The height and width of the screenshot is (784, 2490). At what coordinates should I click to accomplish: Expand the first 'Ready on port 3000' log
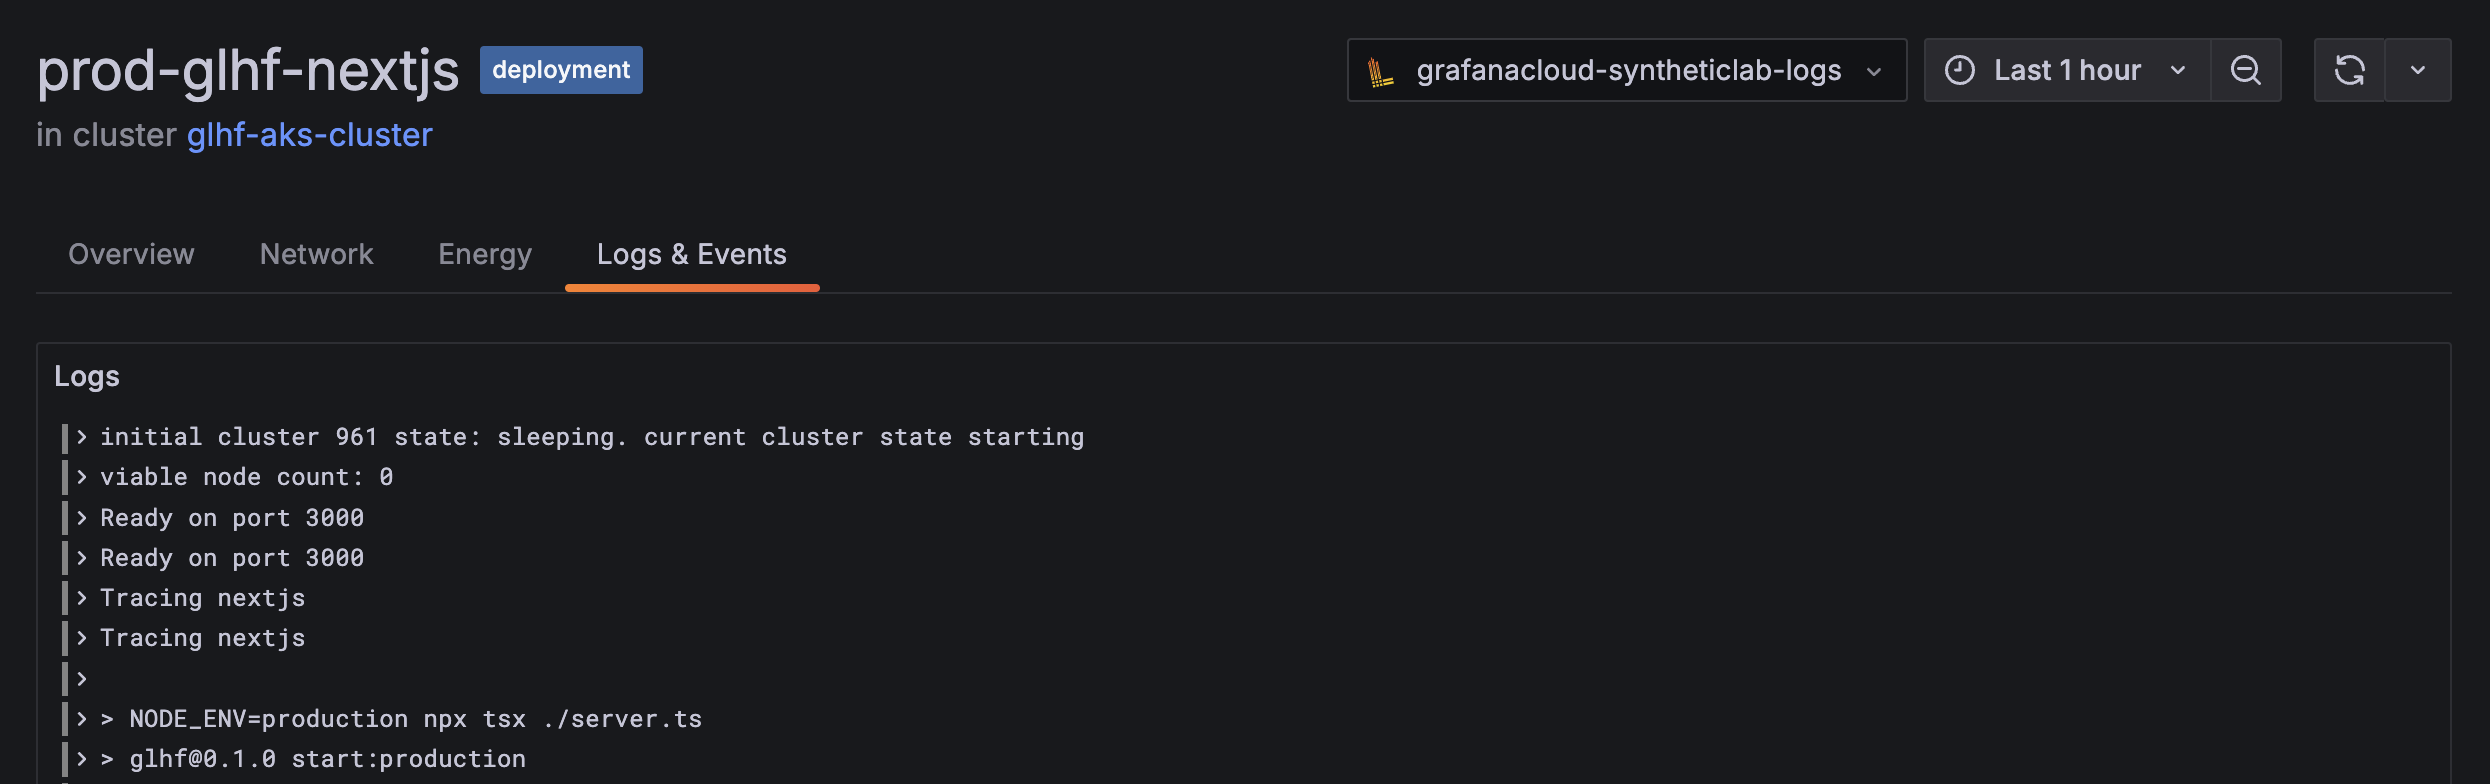82,518
